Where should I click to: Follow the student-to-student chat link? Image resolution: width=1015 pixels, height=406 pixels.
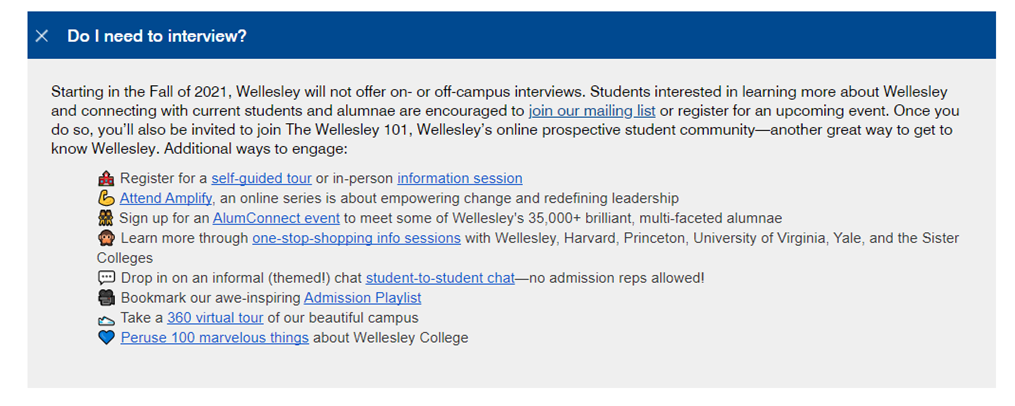440,278
